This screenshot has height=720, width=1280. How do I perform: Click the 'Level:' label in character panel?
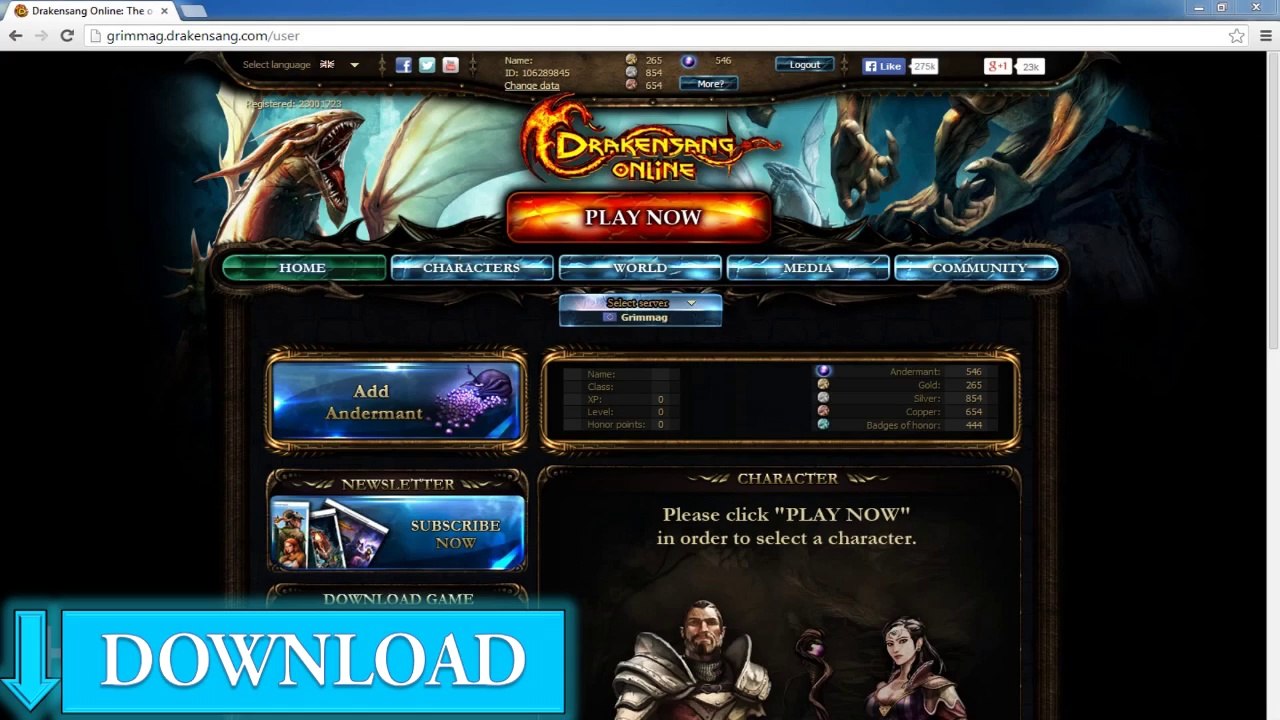coord(600,412)
